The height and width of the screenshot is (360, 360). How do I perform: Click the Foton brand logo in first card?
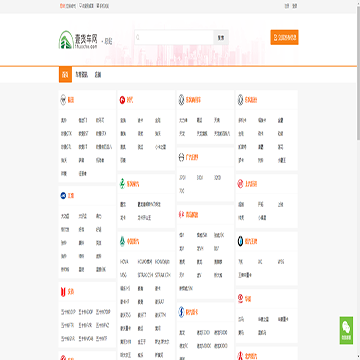click(x=64, y=100)
